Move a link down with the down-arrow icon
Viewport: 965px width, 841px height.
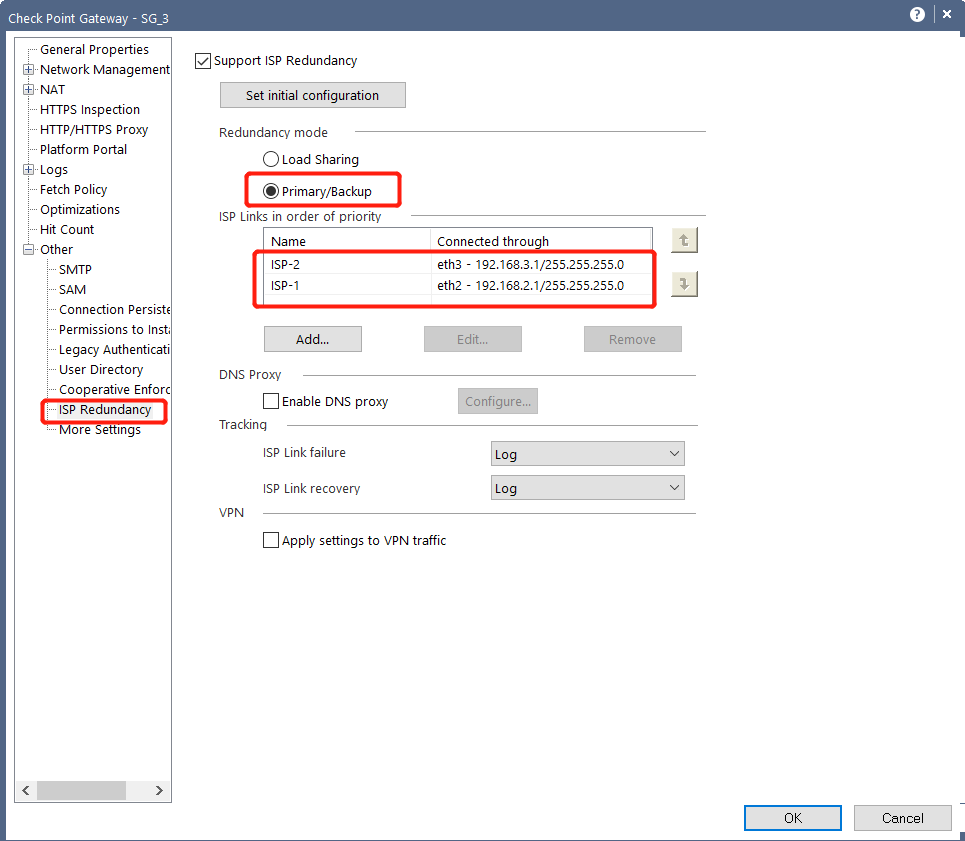tap(684, 284)
